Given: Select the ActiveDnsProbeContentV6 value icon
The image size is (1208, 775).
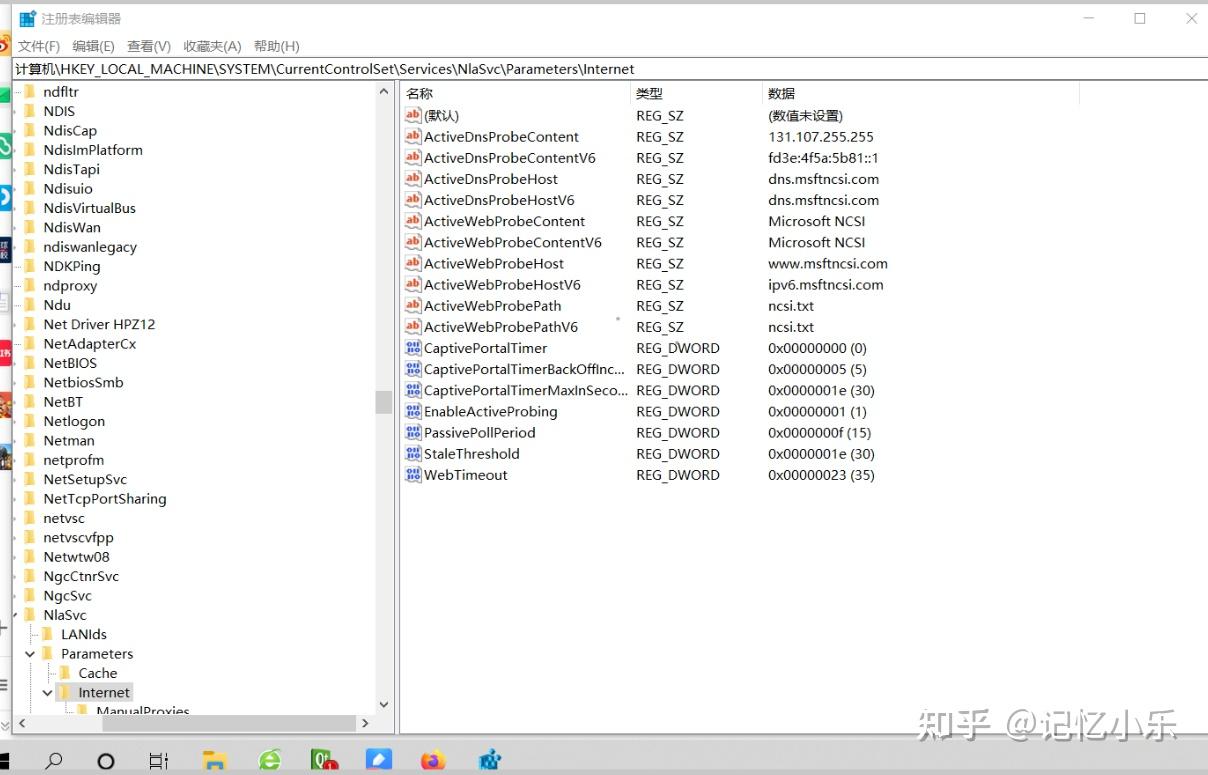Looking at the screenshot, I should [x=413, y=157].
